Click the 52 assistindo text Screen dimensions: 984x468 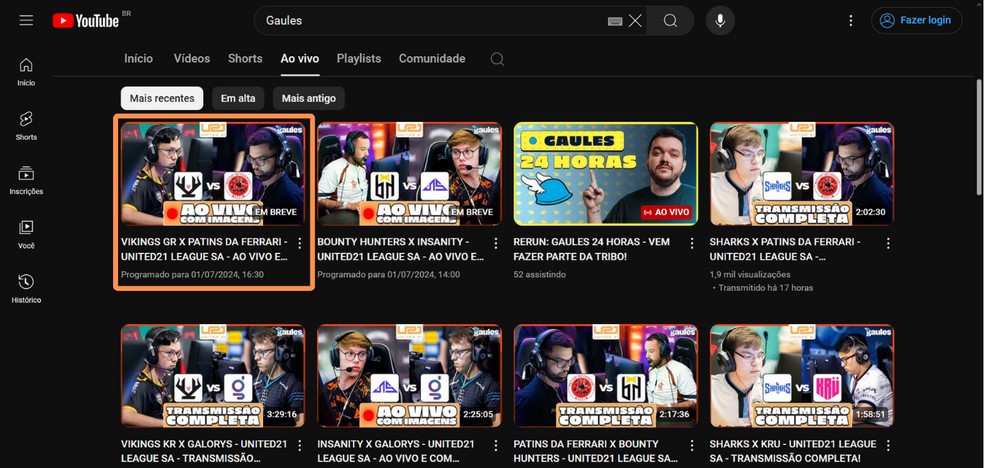[x=539, y=275]
